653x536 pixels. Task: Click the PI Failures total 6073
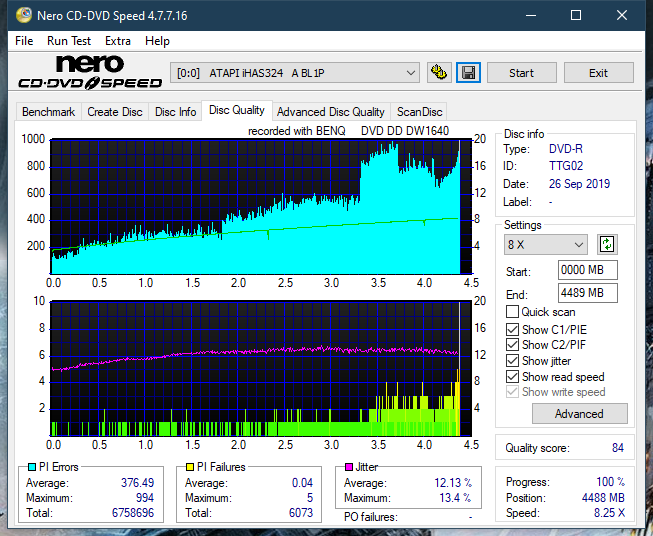(301, 513)
